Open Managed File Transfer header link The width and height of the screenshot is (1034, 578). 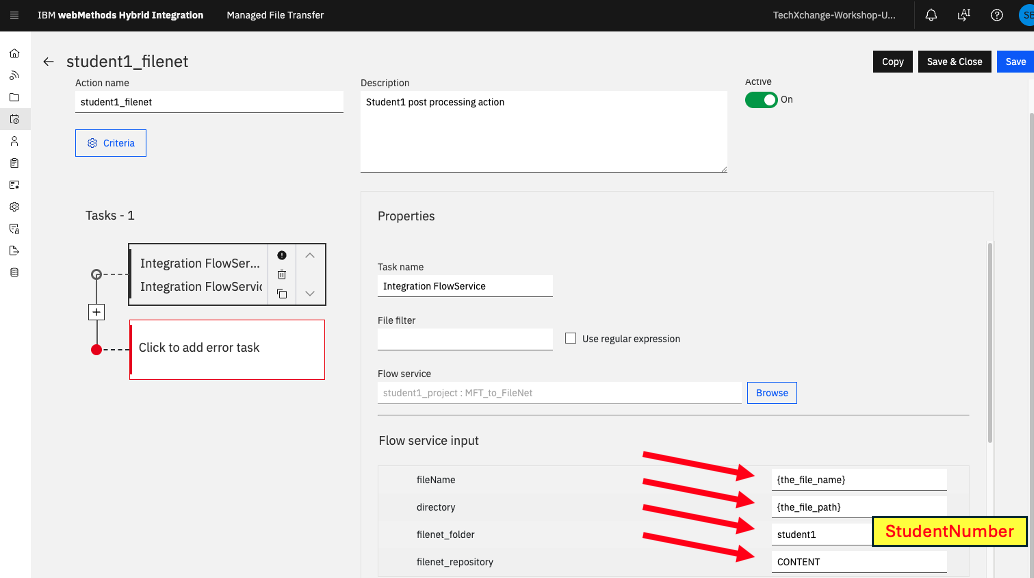[x=275, y=15]
